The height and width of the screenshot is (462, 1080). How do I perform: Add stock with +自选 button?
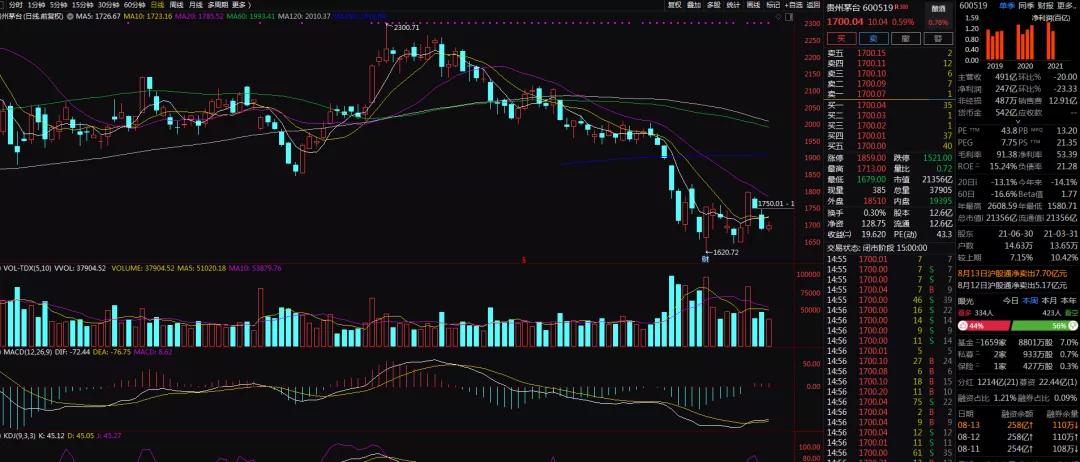(x=794, y=5)
